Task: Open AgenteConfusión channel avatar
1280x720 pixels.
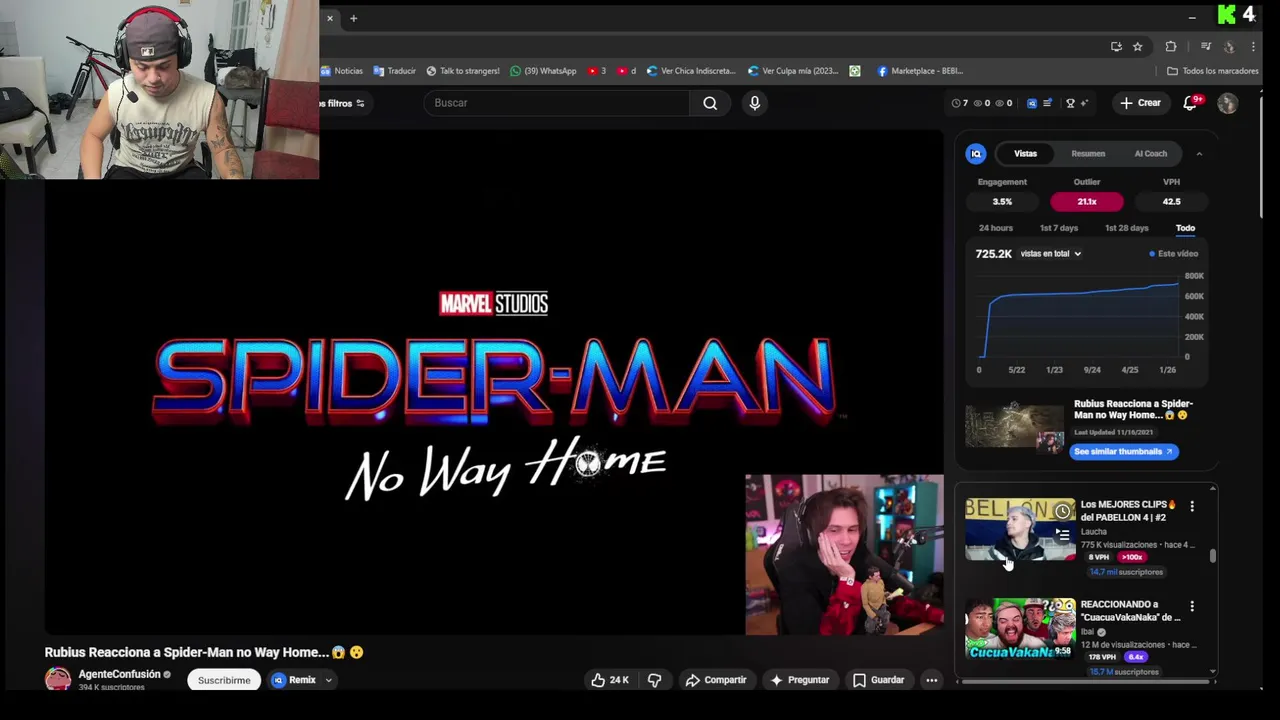Action: coord(58,680)
